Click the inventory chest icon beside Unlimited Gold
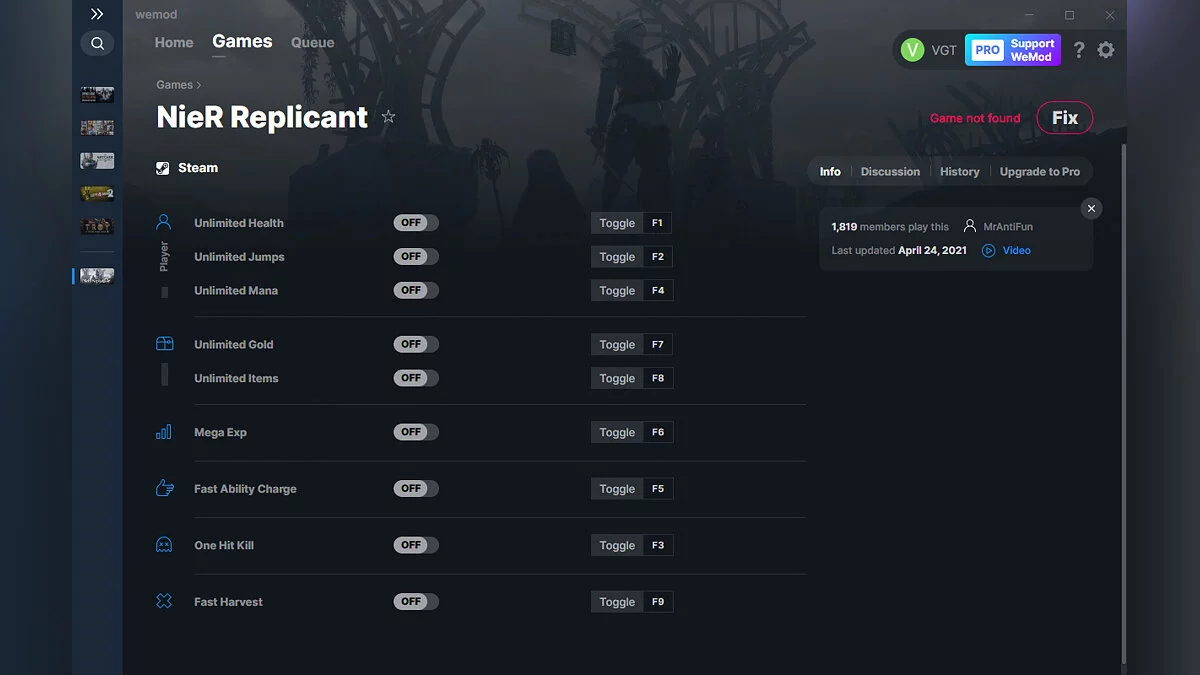This screenshot has width=1200, height=675. [x=164, y=344]
